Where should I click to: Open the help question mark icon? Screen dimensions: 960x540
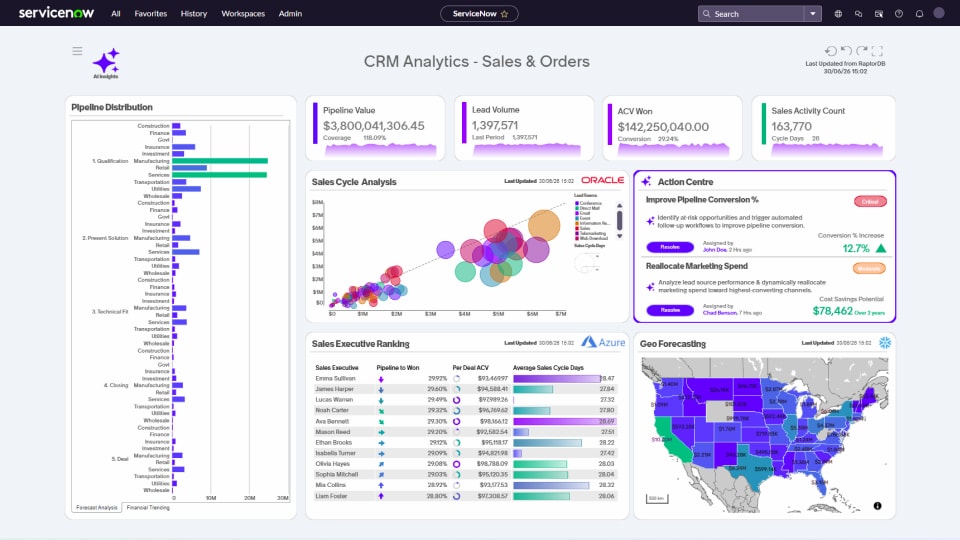tap(899, 13)
